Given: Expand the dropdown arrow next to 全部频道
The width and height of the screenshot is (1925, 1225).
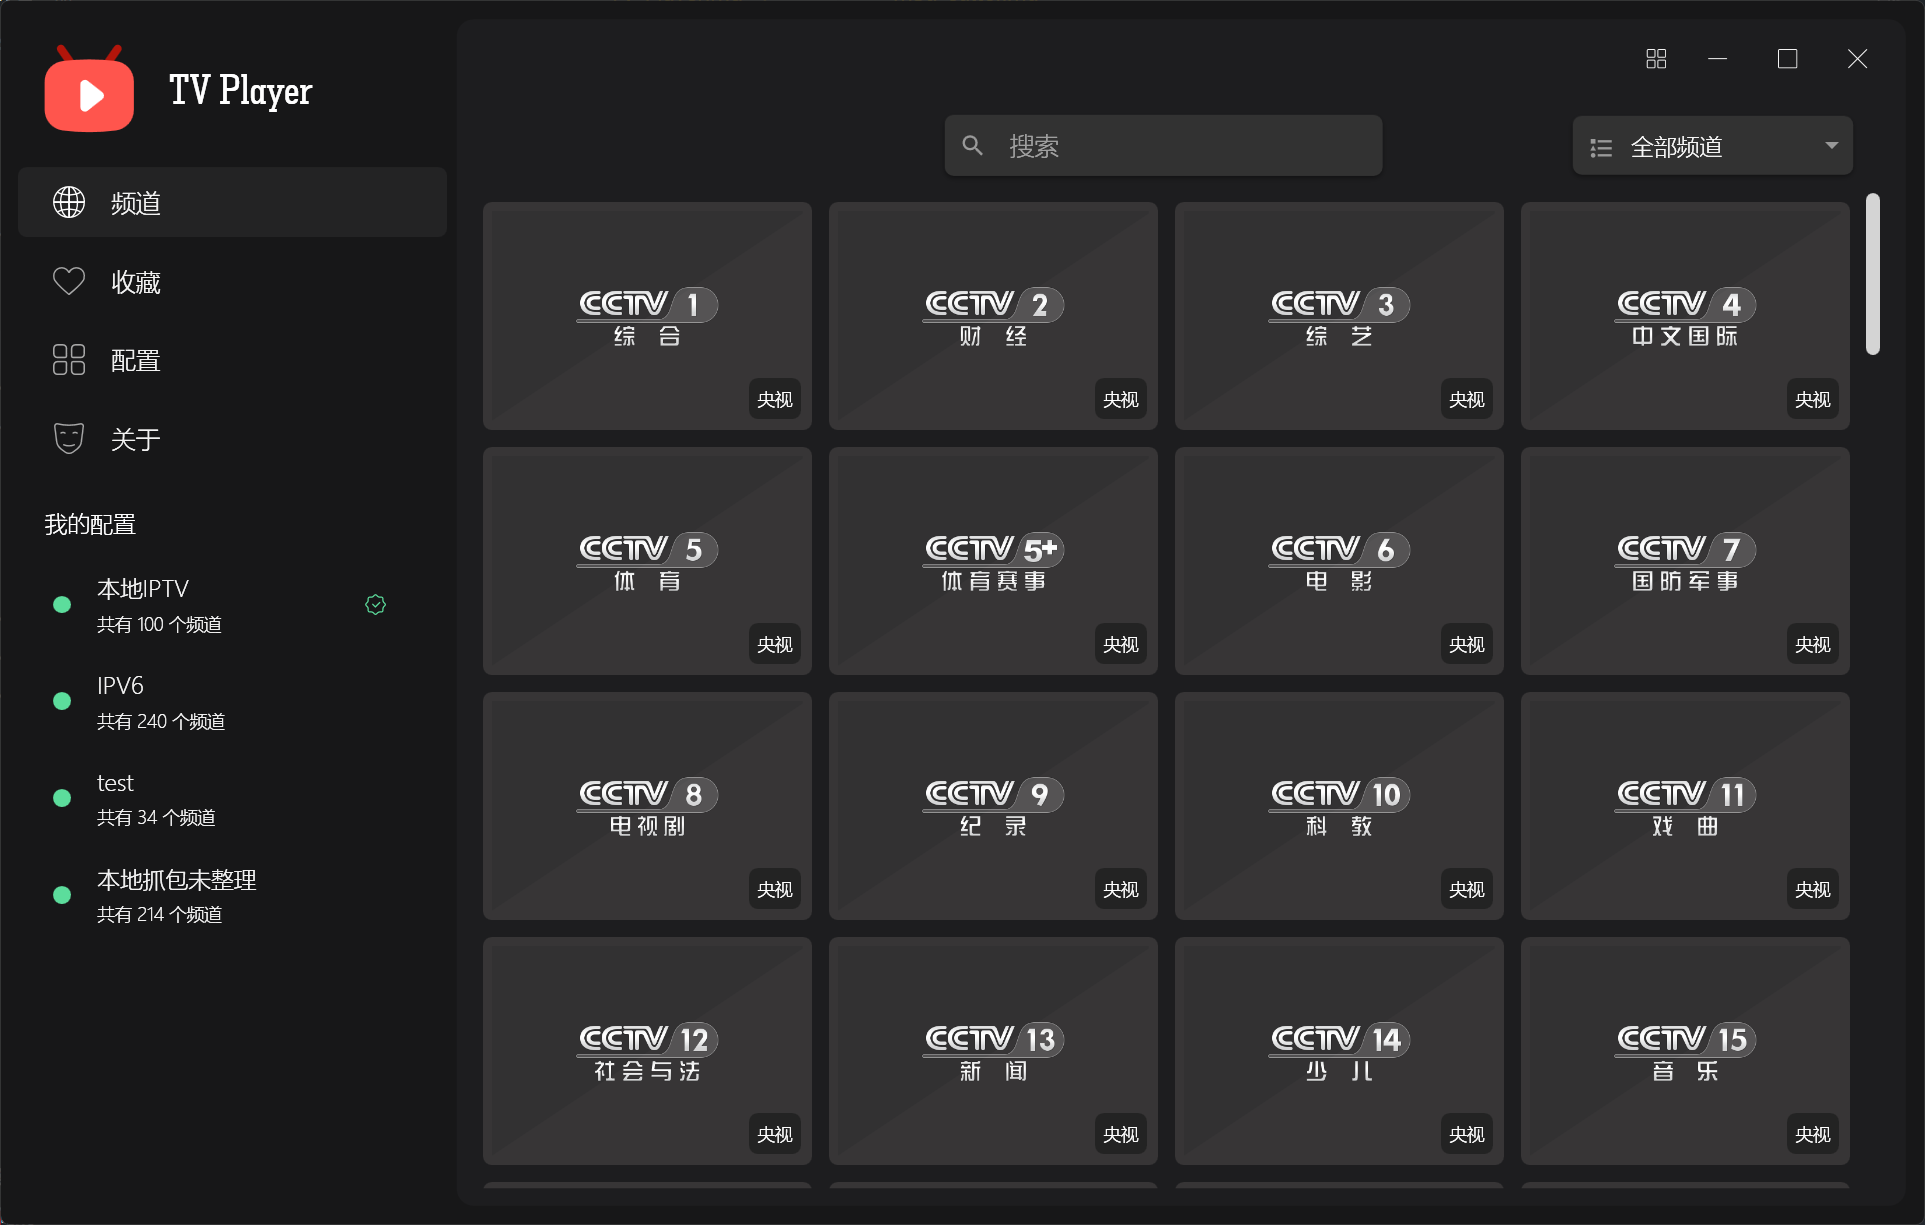Looking at the screenshot, I should coord(1832,145).
